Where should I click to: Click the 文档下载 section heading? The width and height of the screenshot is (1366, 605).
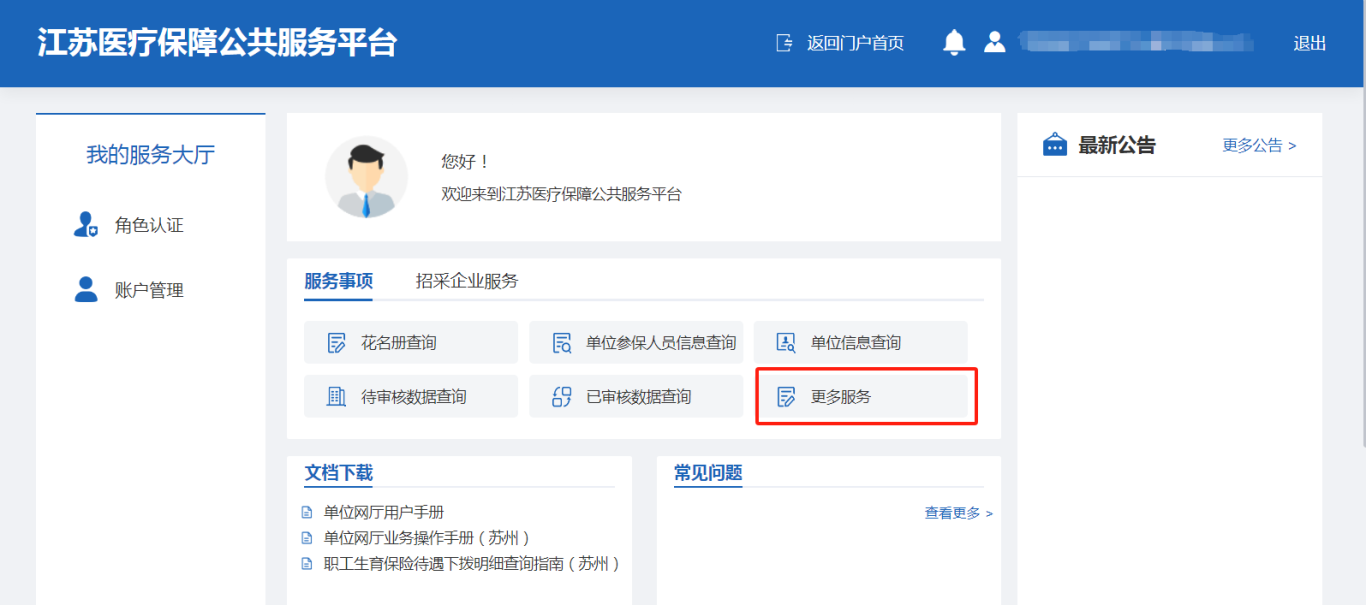pyautogui.click(x=338, y=473)
